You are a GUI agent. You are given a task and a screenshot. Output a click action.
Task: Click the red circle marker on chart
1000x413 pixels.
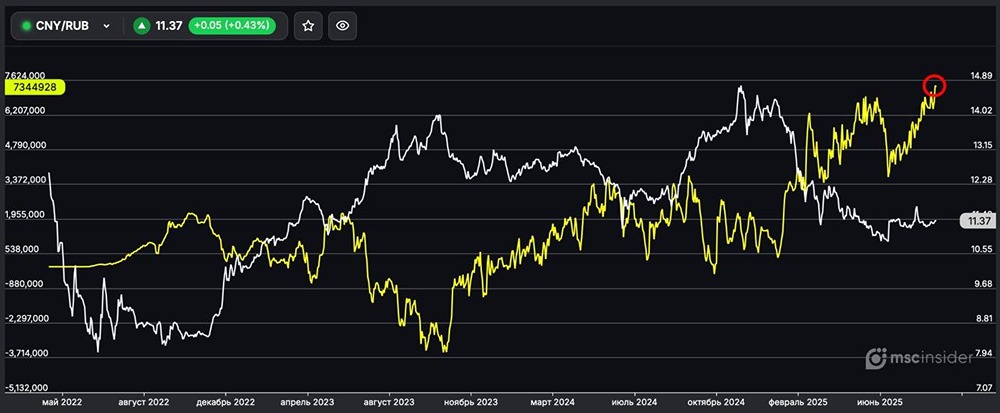pyautogui.click(x=934, y=86)
